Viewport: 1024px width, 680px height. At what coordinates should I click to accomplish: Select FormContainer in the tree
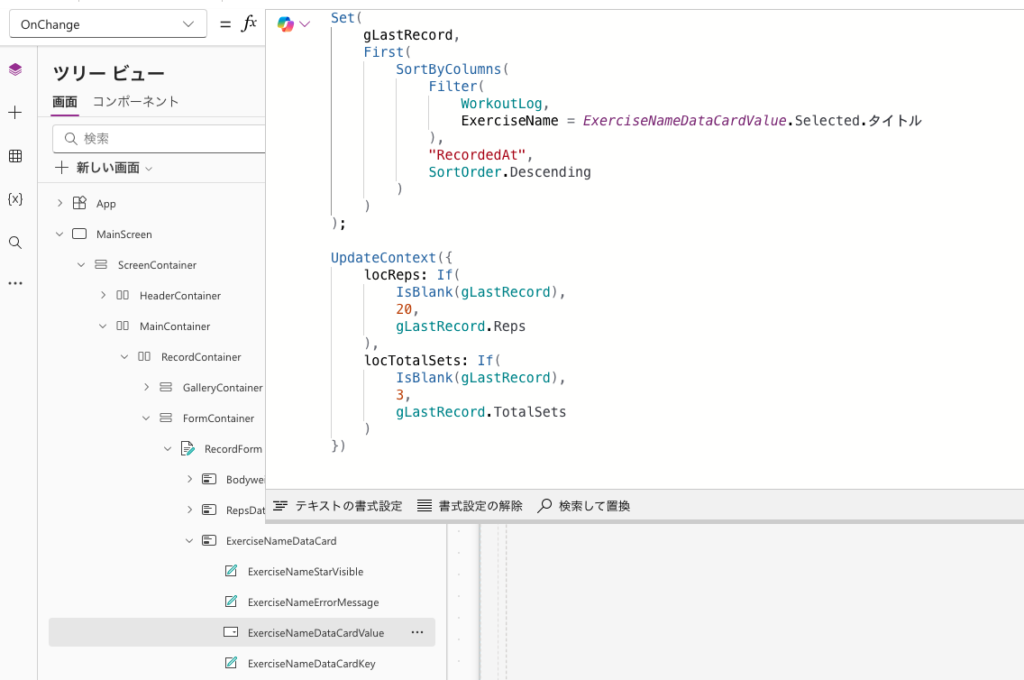(218, 419)
